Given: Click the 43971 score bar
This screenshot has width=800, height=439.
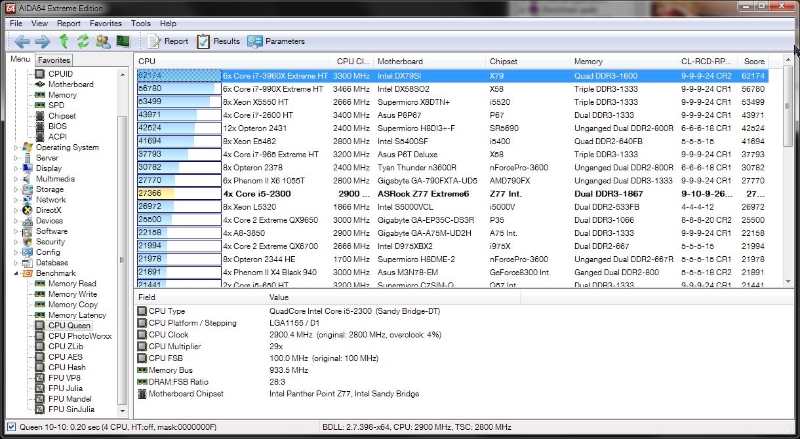Looking at the screenshot, I should 179,115.
